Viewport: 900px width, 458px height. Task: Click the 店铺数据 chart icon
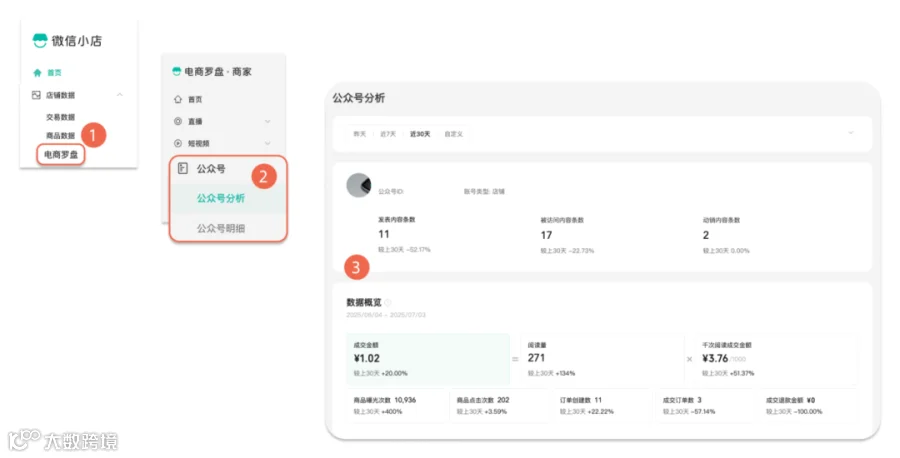(36, 95)
